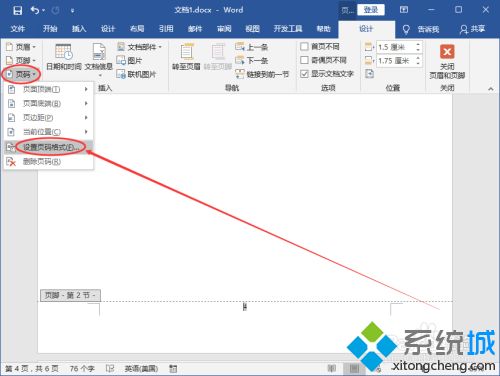The image size is (500, 376).
Task: Open the 文件 tab
Action: coord(18,29)
